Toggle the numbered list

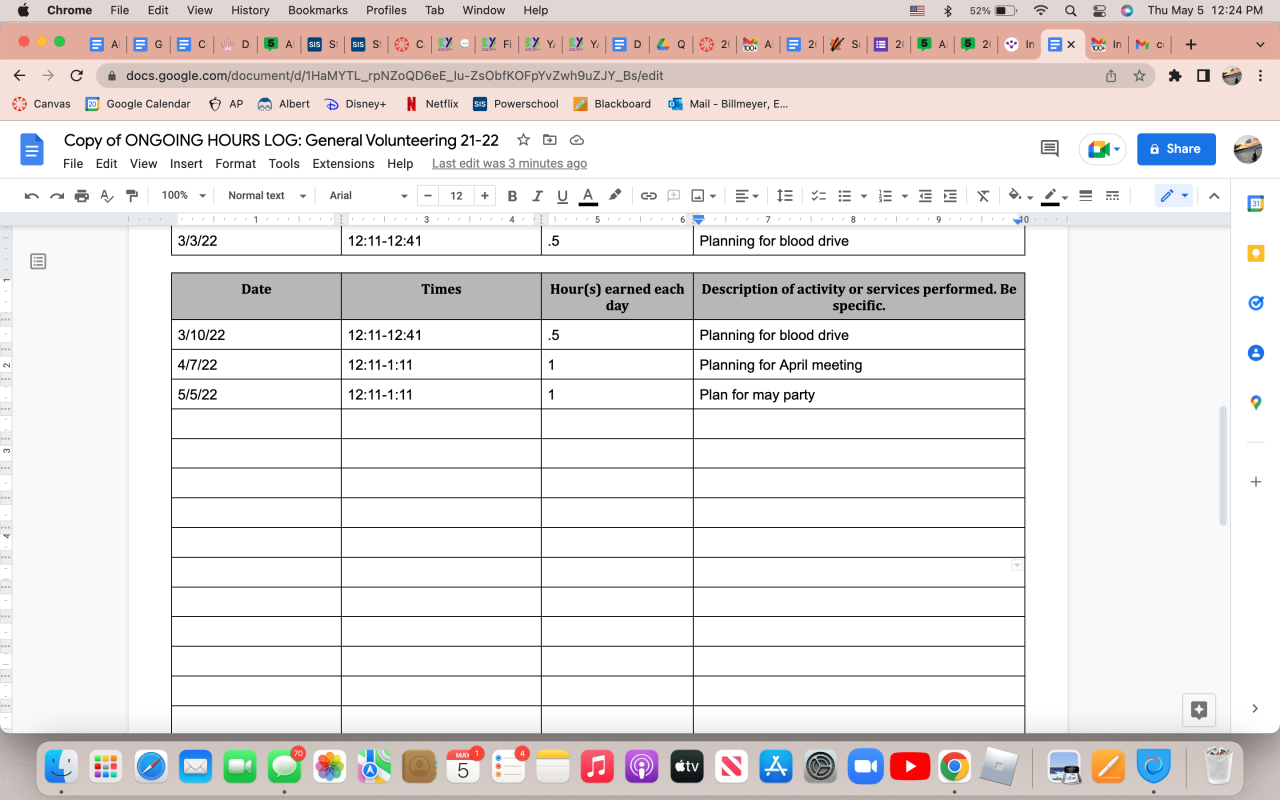click(884, 196)
